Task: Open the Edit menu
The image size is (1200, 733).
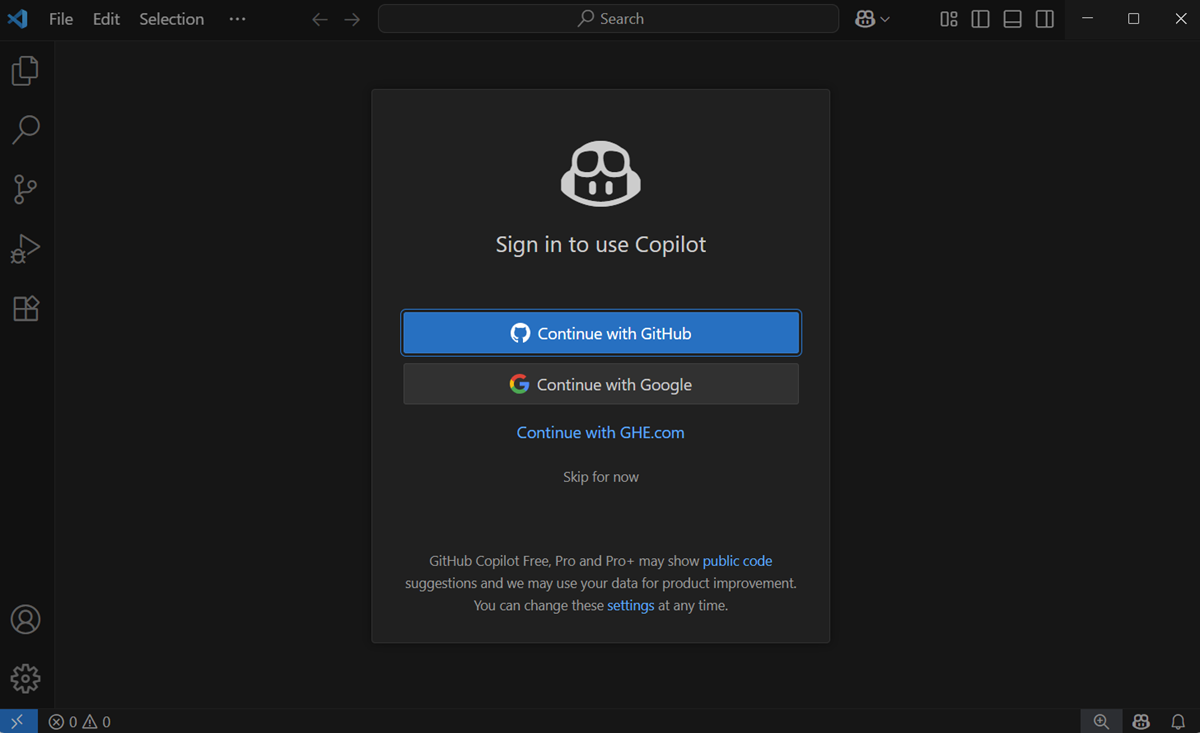Action: (x=105, y=18)
